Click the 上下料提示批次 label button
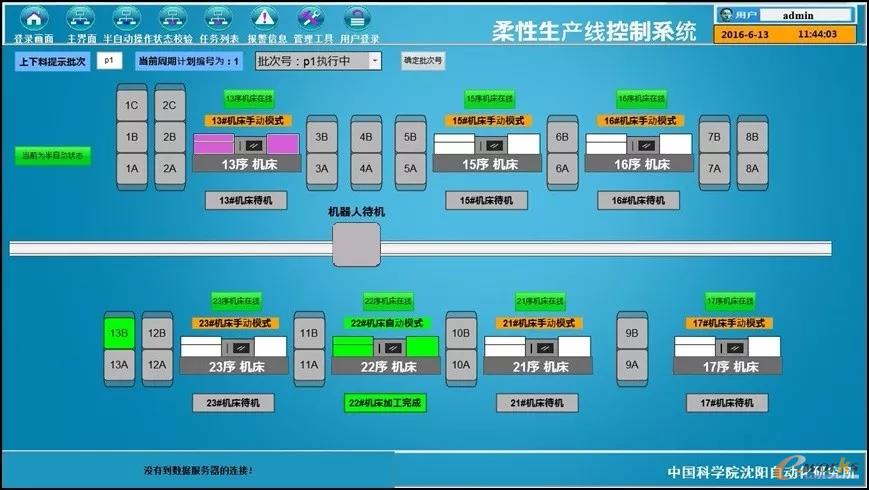Screen dimensions: 869x490 53,62
